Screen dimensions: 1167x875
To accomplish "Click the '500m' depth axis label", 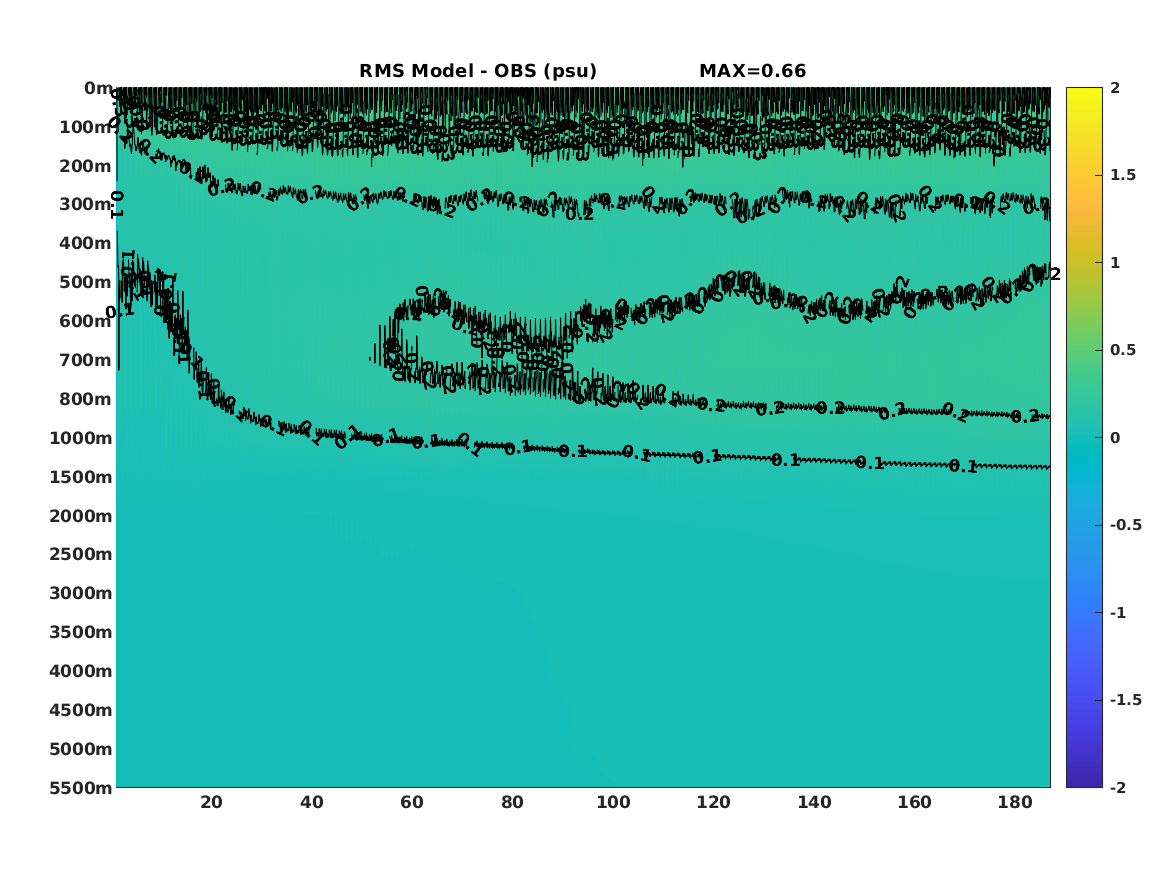I will (x=86, y=283).
